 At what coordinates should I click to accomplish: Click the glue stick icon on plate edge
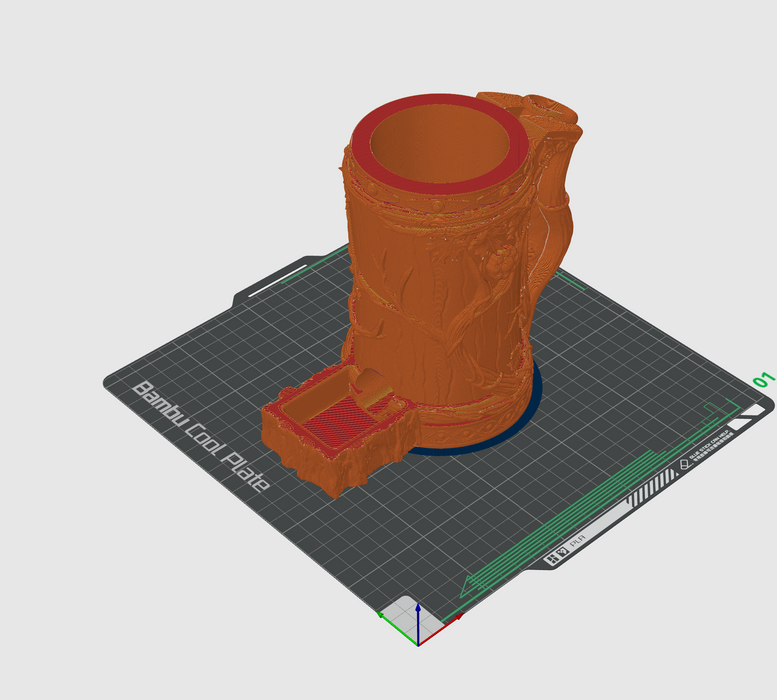pyautogui.click(x=686, y=463)
